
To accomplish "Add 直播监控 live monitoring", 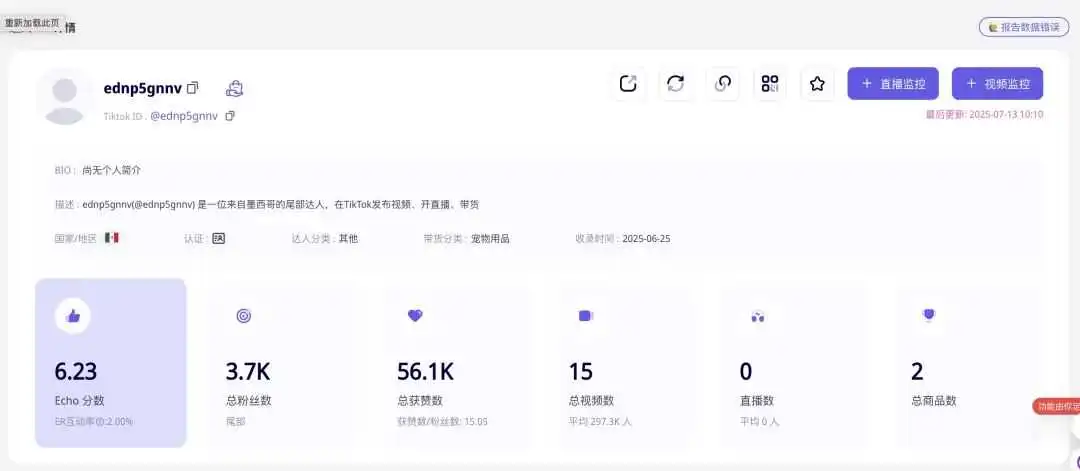I will click(893, 84).
